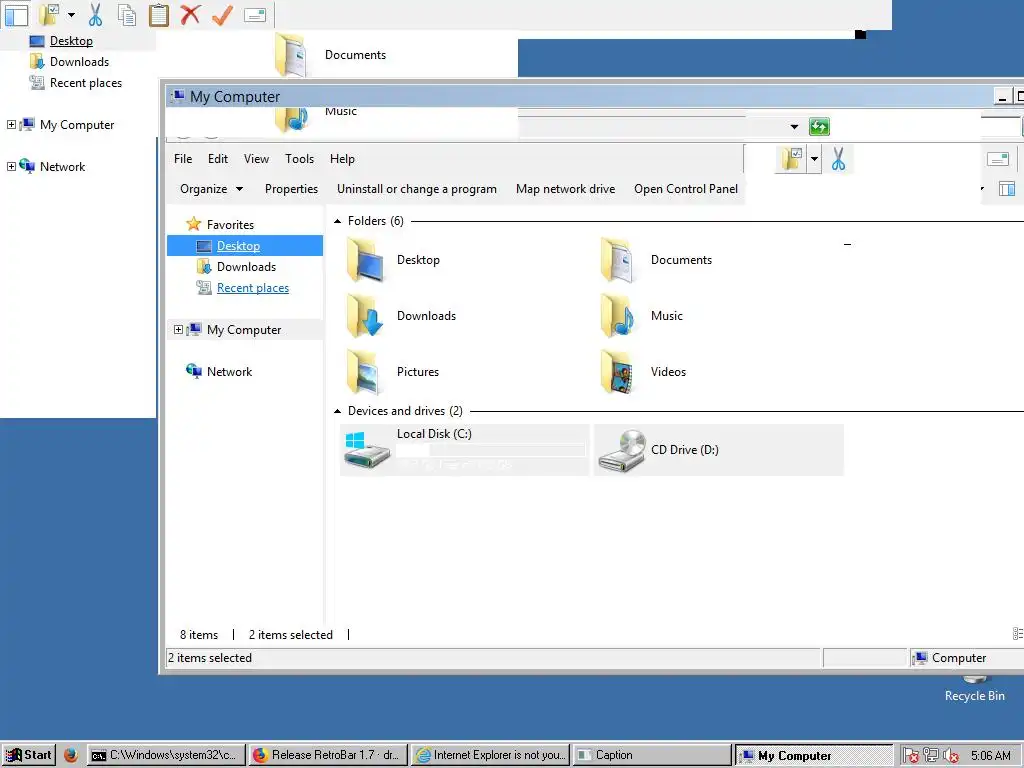Click the Paste clipboard icon in background toolbar
The height and width of the screenshot is (768, 1024).
pyautogui.click(x=158, y=14)
